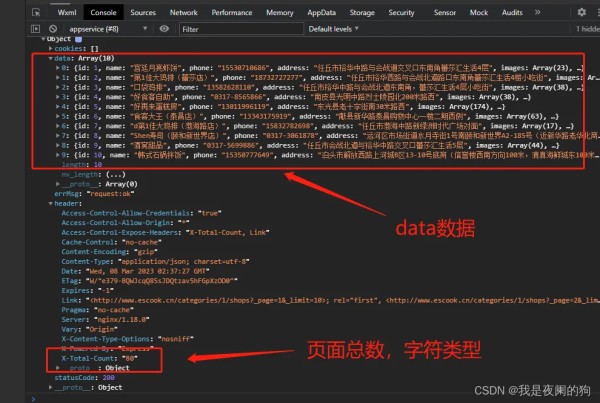Activate the inspect element picker icon
Image resolution: width=600 pixels, height=403 pixels.
[x=36, y=13]
